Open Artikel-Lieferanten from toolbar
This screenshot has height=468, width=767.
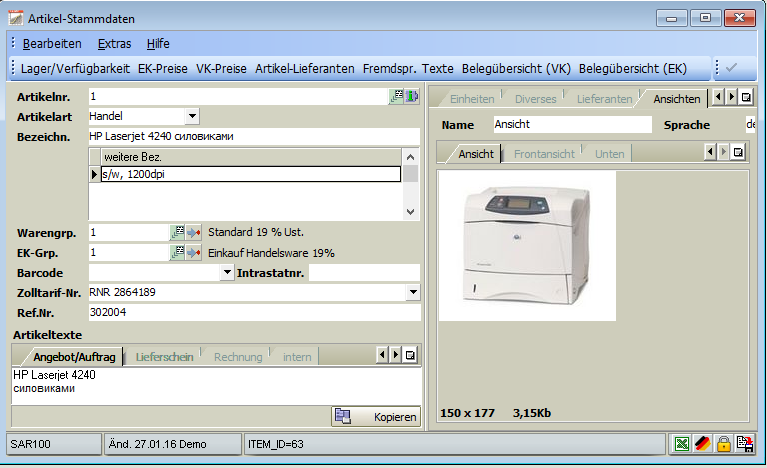coord(305,68)
